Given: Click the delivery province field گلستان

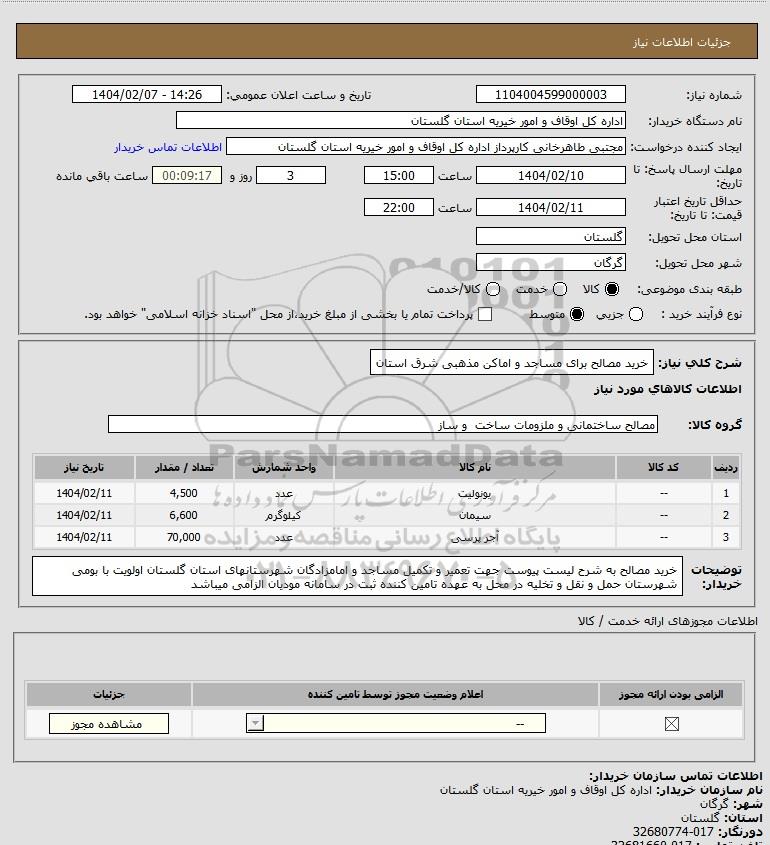Looking at the screenshot, I should 551,237.
